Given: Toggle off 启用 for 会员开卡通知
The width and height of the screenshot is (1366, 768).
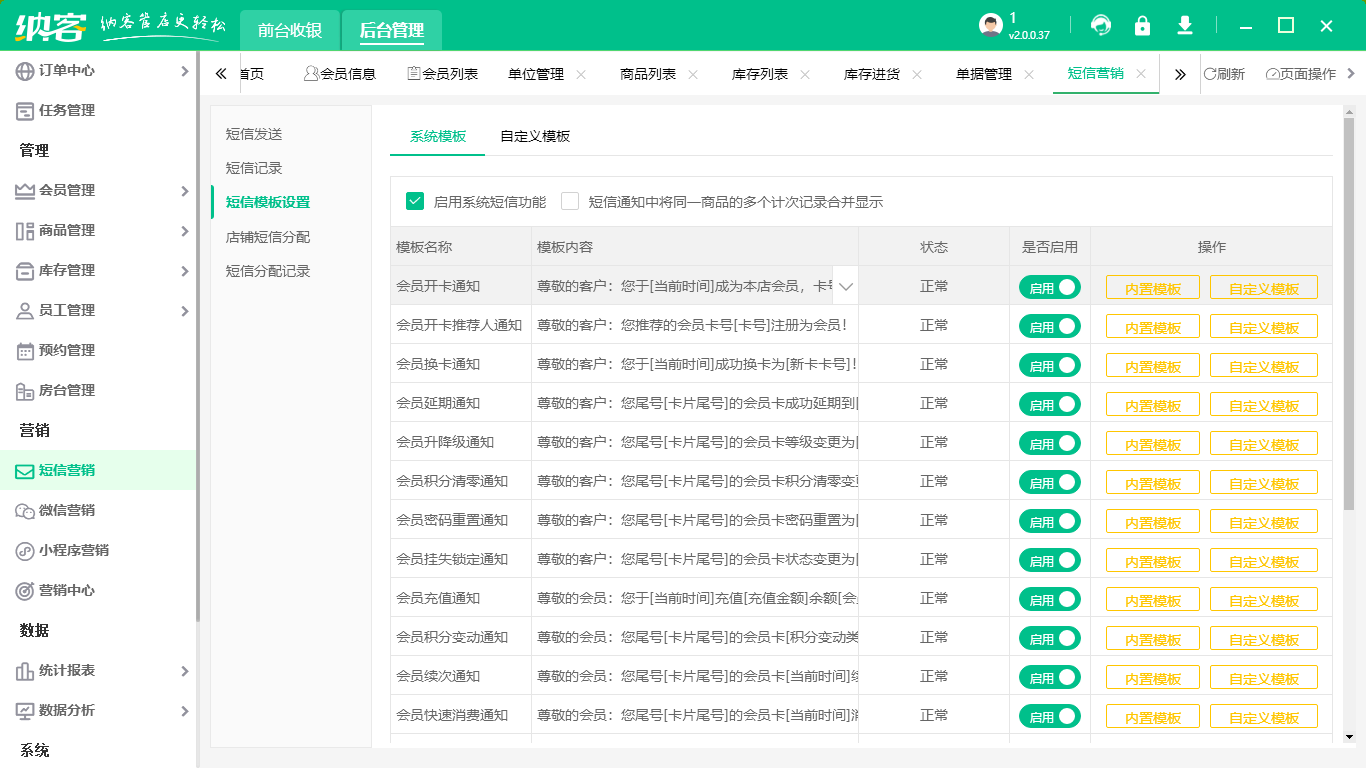Looking at the screenshot, I should 1049,286.
